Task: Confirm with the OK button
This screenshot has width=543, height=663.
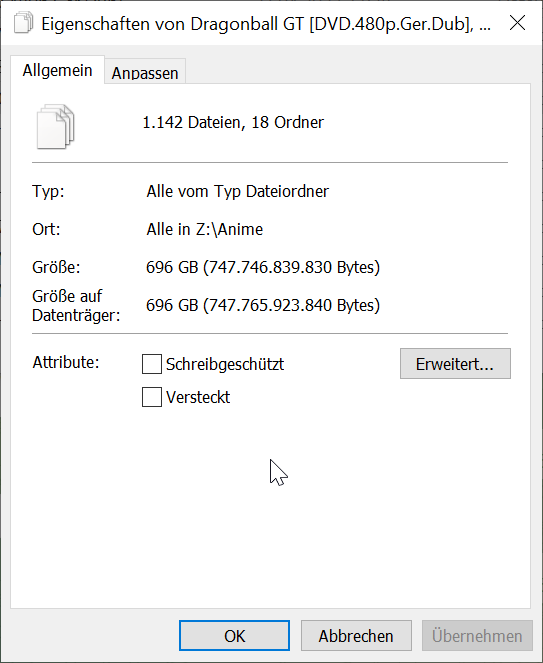Action: 234,636
